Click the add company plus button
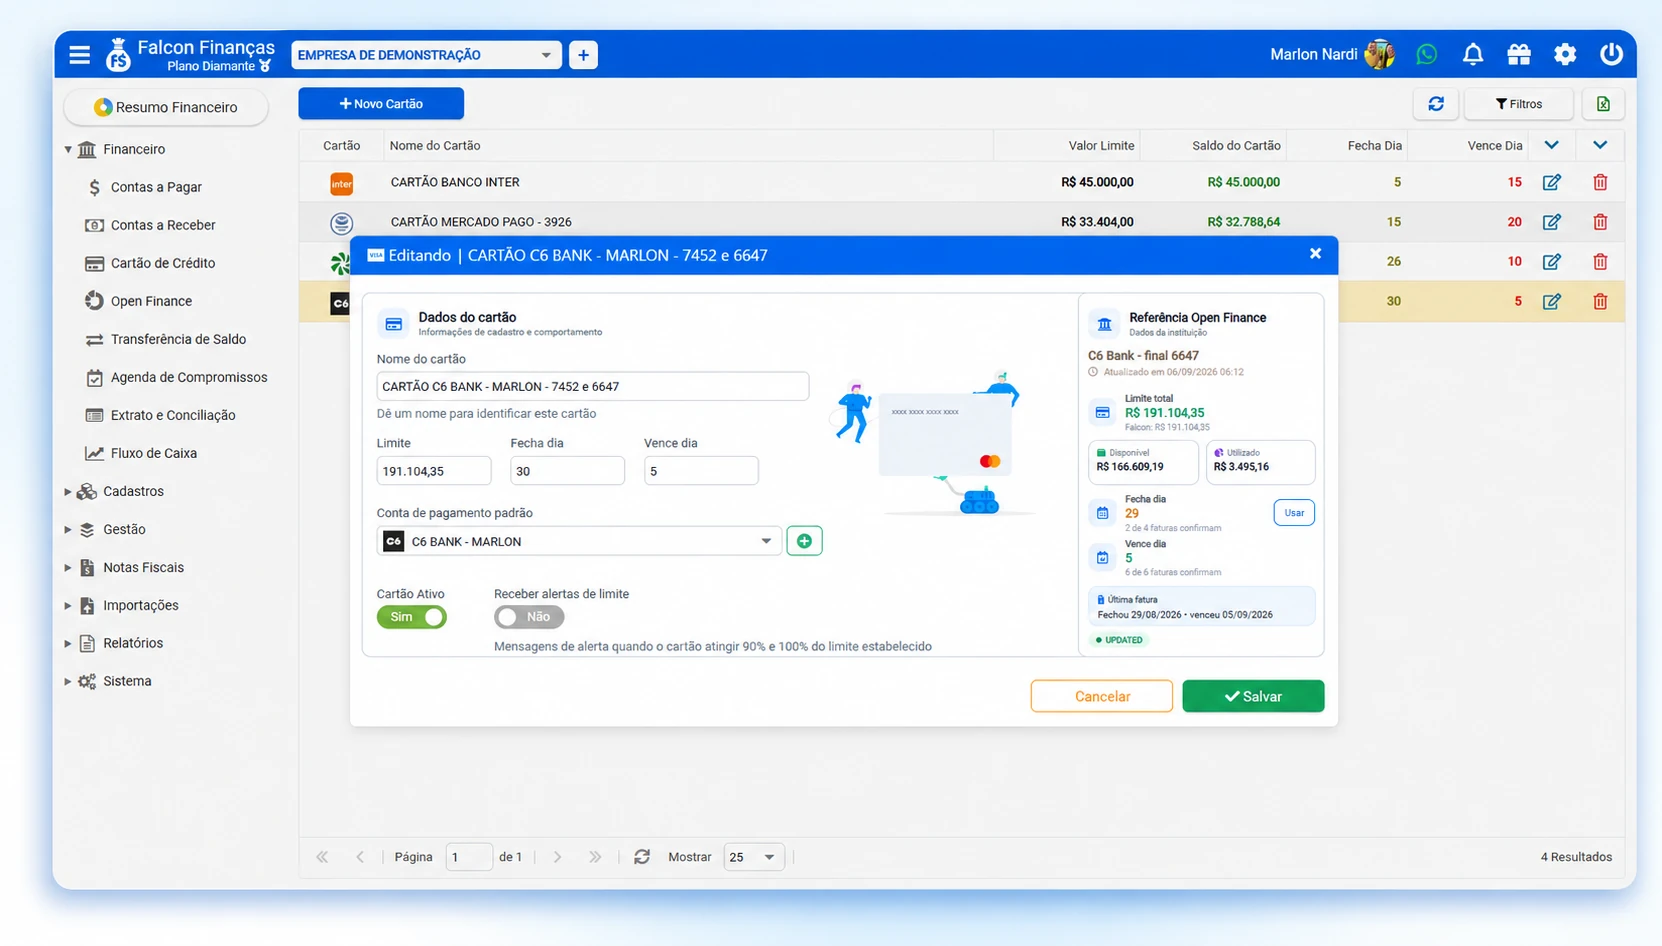 (583, 55)
